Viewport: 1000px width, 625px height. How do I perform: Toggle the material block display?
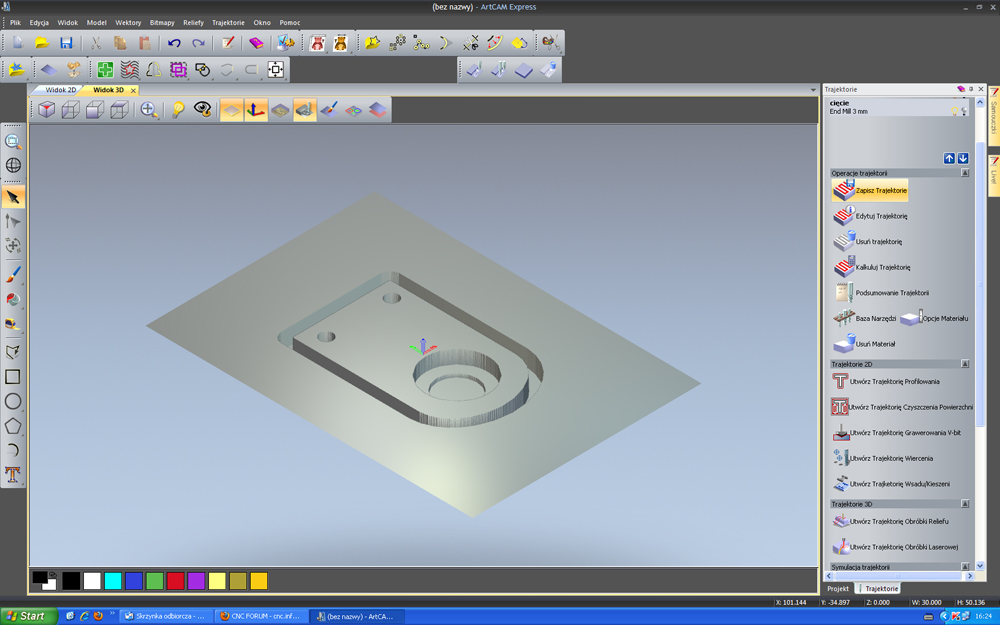[x=280, y=110]
